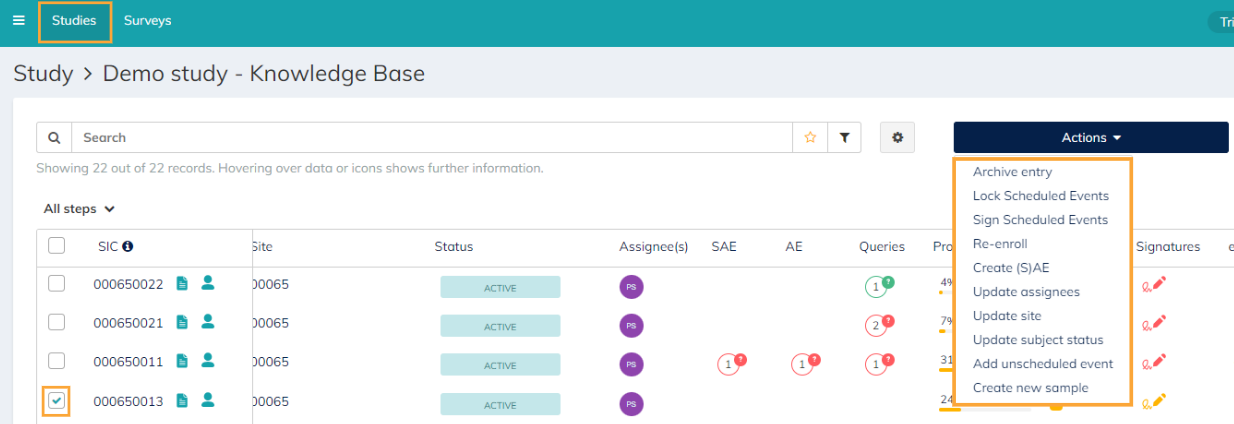Click the info icon beside SIC header
Screen dimensions: 1234x424
pyautogui.click(x=128, y=246)
